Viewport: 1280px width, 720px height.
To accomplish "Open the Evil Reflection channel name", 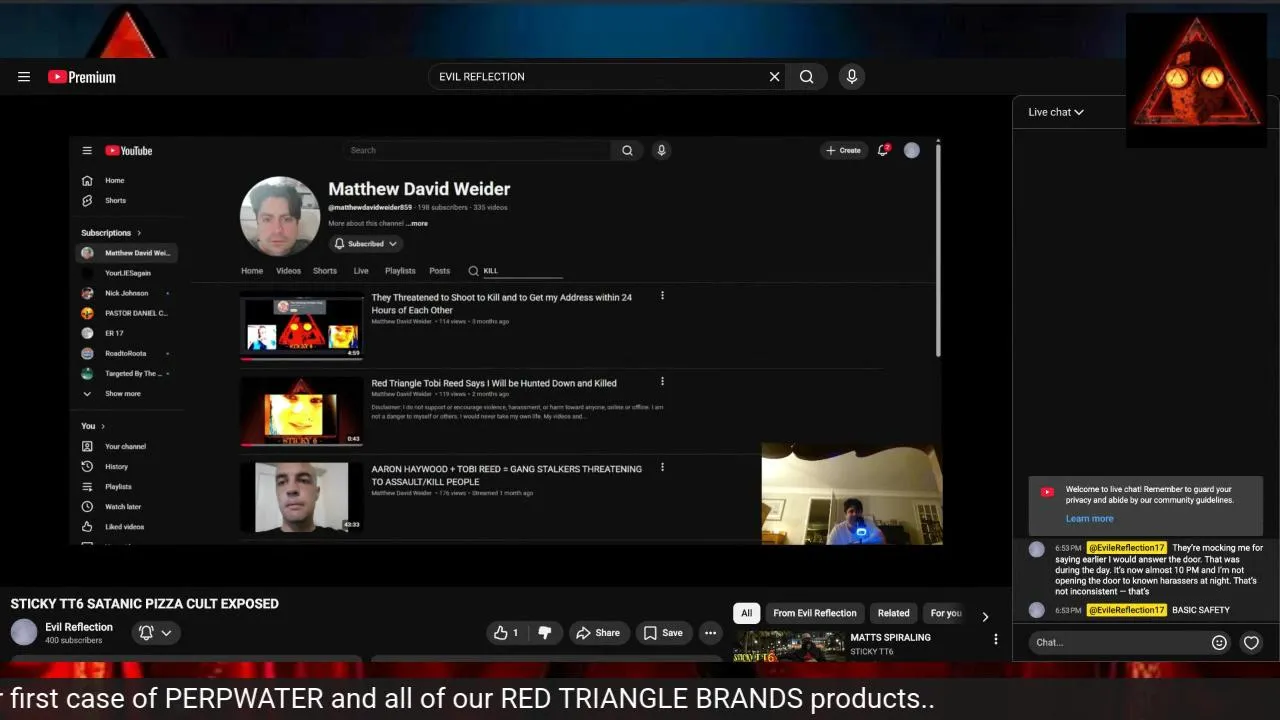I will 79,627.
